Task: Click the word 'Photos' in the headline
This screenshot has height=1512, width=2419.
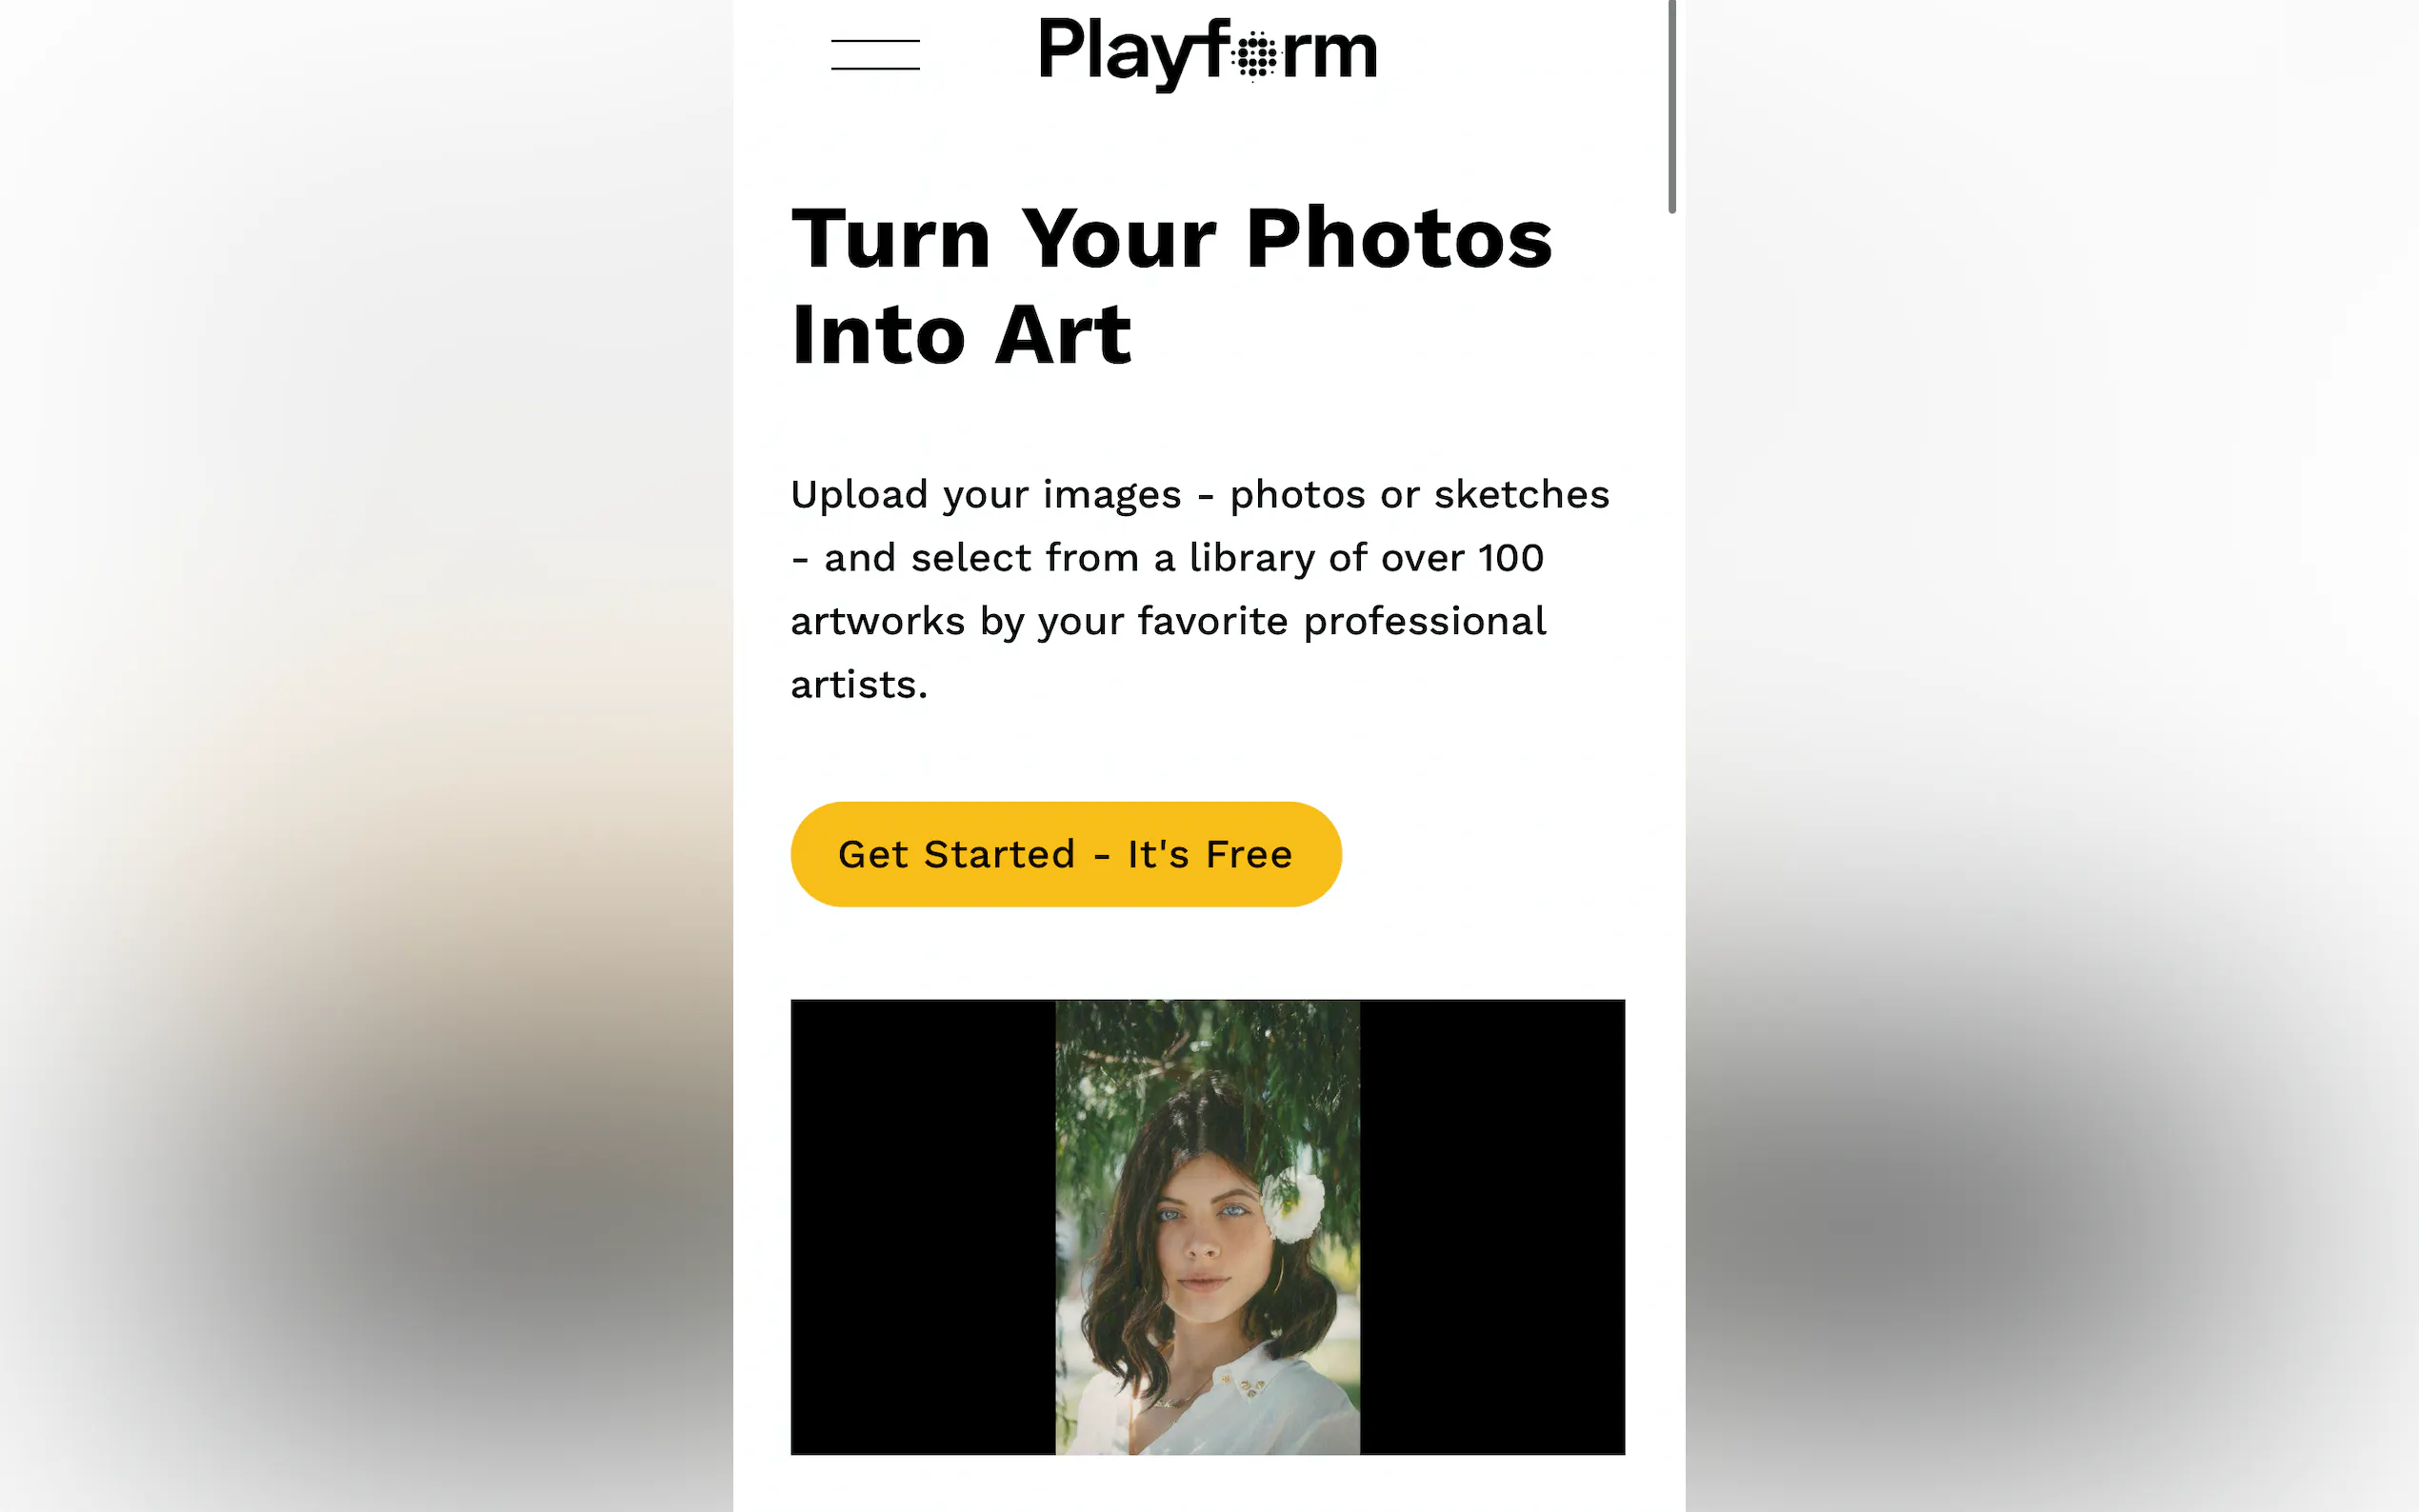Action: coord(1399,238)
